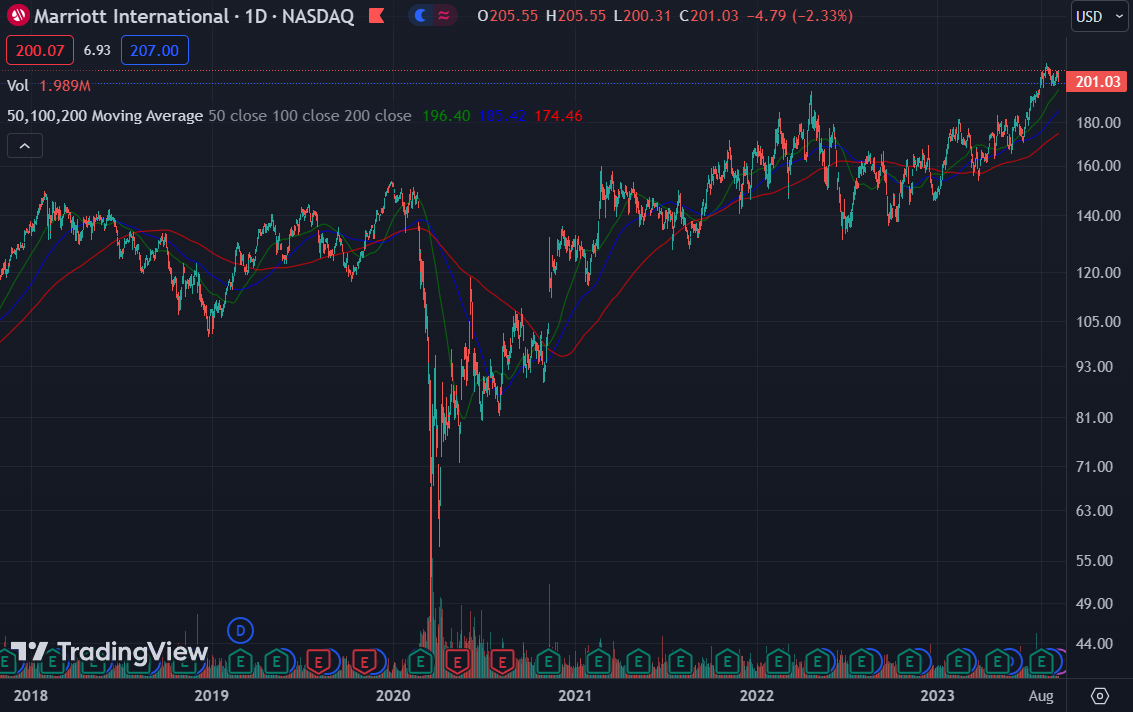Click the blue 207.00 buy price button
The height and width of the screenshot is (712, 1133).
155,51
